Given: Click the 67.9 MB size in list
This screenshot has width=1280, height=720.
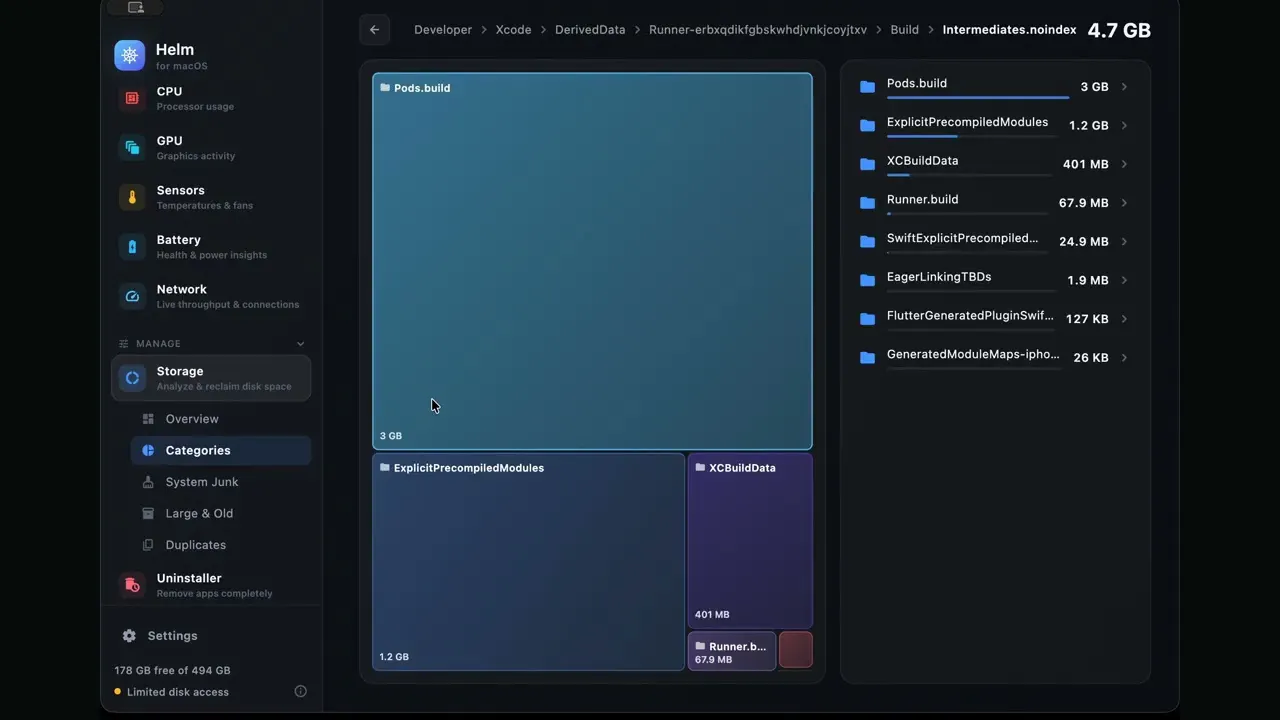Looking at the screenshot, I should pos(1084,203).
